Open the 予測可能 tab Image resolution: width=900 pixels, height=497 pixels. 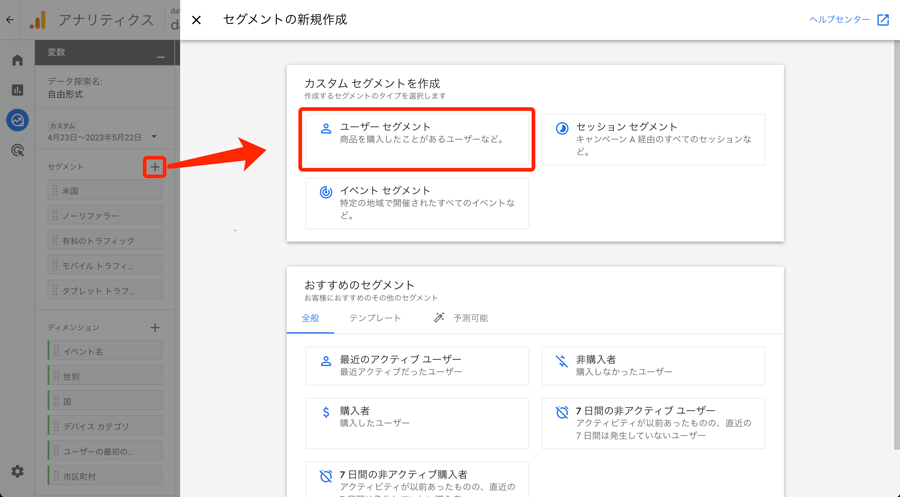(461, 318)
